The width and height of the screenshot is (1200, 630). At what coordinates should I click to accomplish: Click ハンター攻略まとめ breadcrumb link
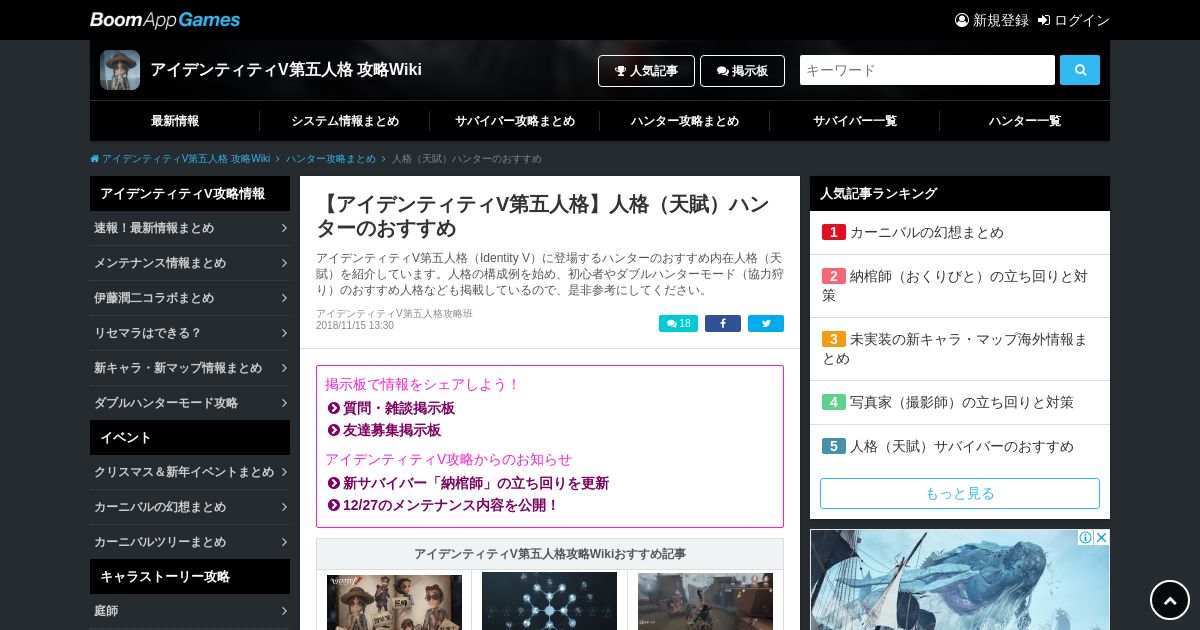[331, 159]
